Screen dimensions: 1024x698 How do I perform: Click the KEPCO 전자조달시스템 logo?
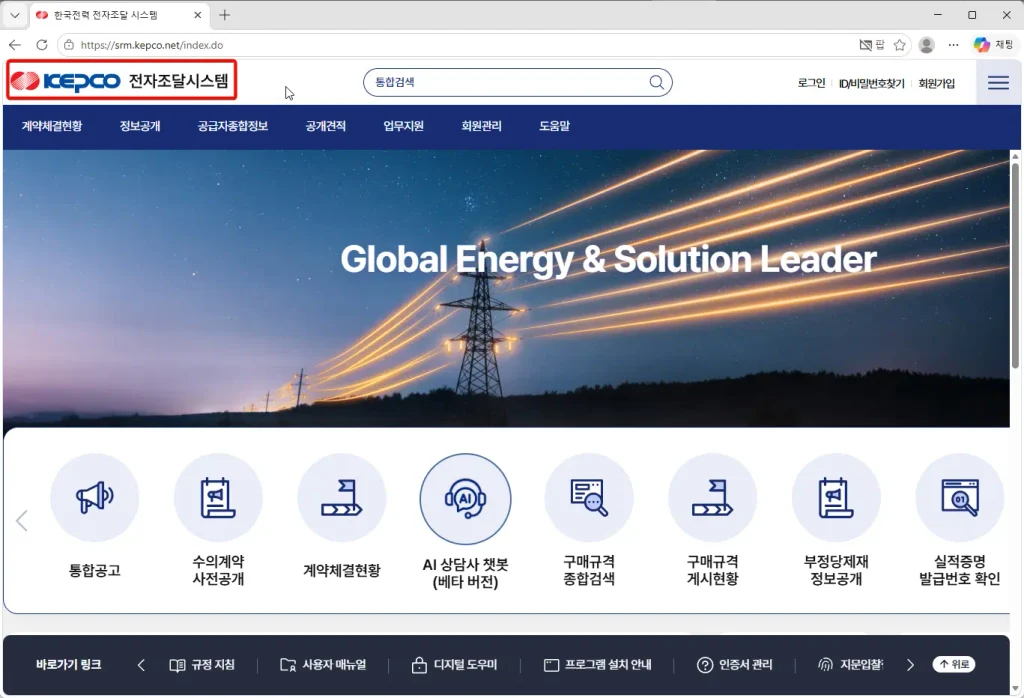(x=121, y=80)
